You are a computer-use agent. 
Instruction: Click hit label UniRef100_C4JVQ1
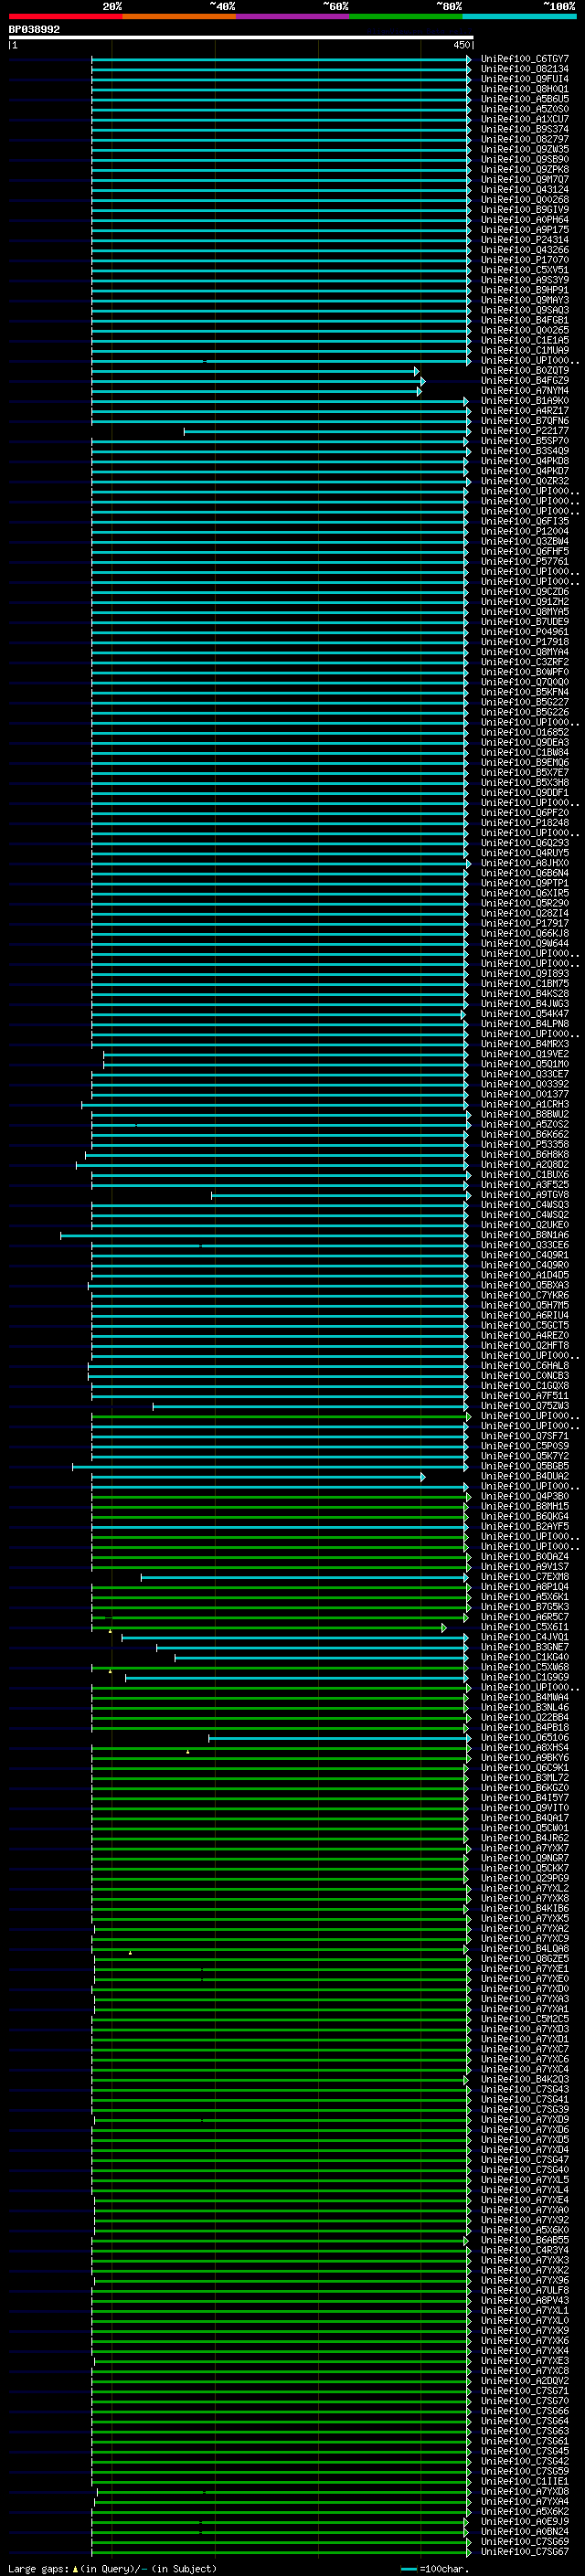tap(524, 1638)
